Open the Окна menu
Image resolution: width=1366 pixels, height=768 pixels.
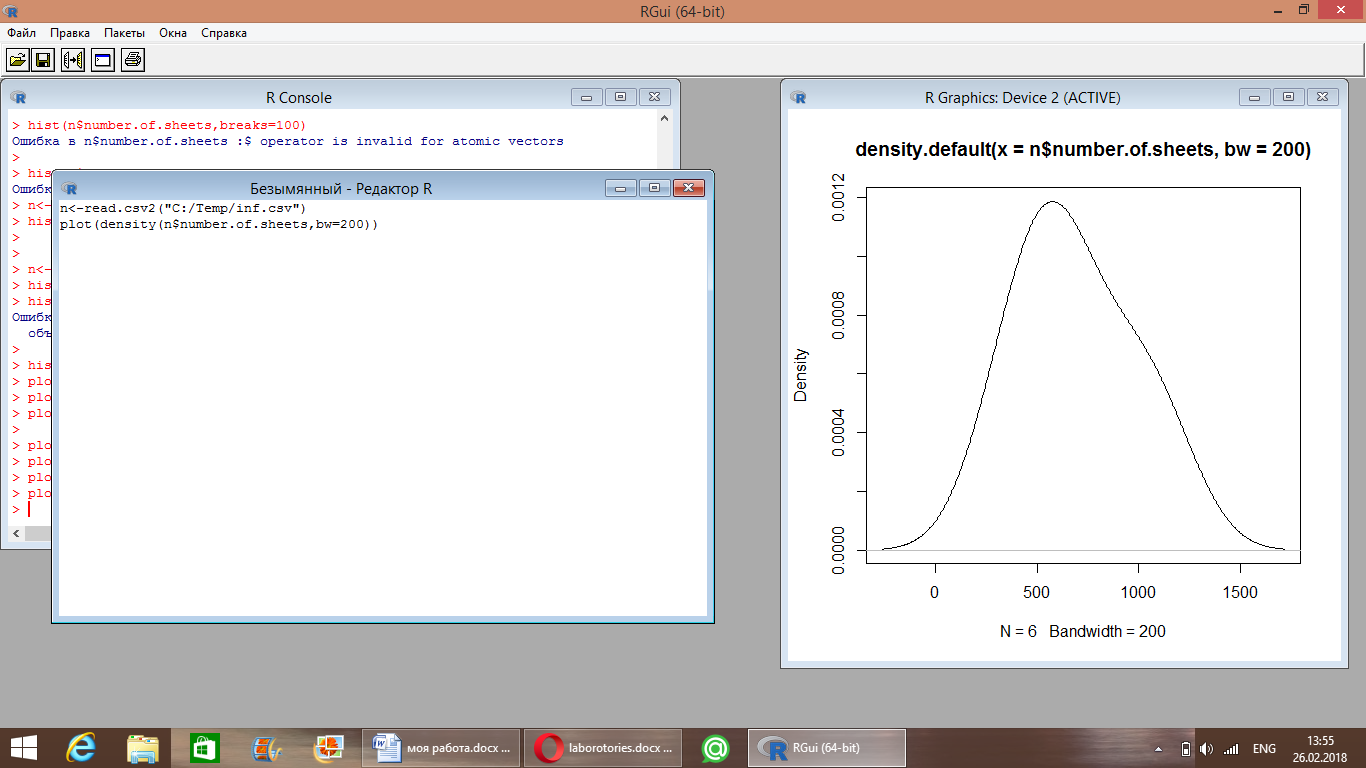tap(173, 33)
